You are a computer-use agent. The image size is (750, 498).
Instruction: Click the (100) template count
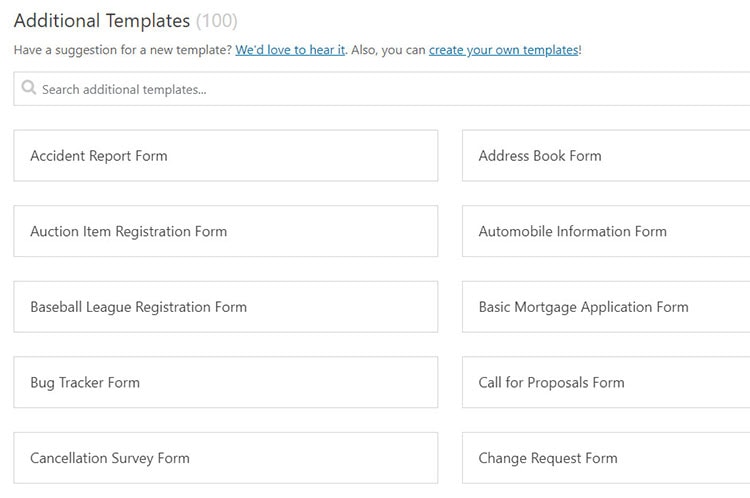217,20
